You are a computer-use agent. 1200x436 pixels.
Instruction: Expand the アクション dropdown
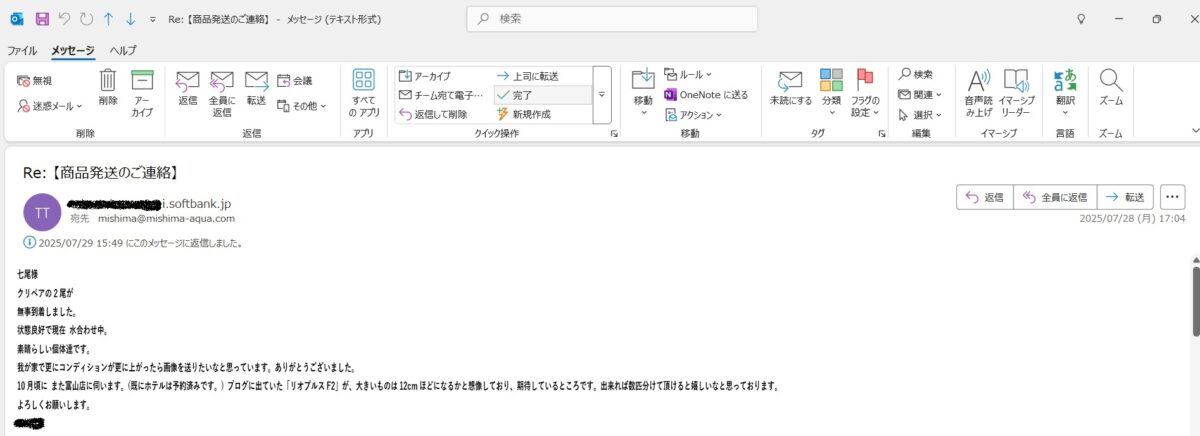click(x=691, y=114)
